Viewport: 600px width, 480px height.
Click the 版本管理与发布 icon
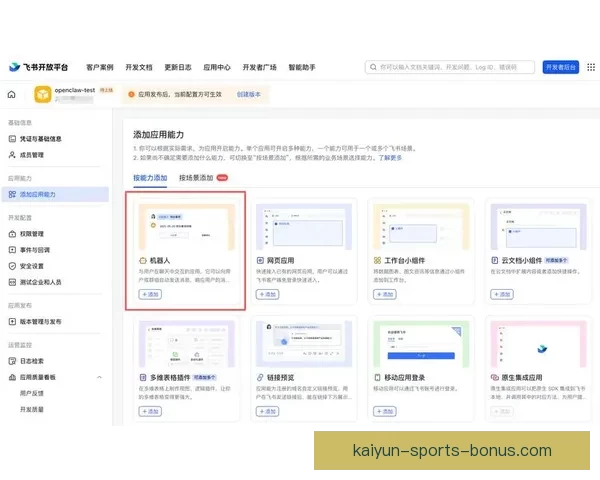(12, 321)
